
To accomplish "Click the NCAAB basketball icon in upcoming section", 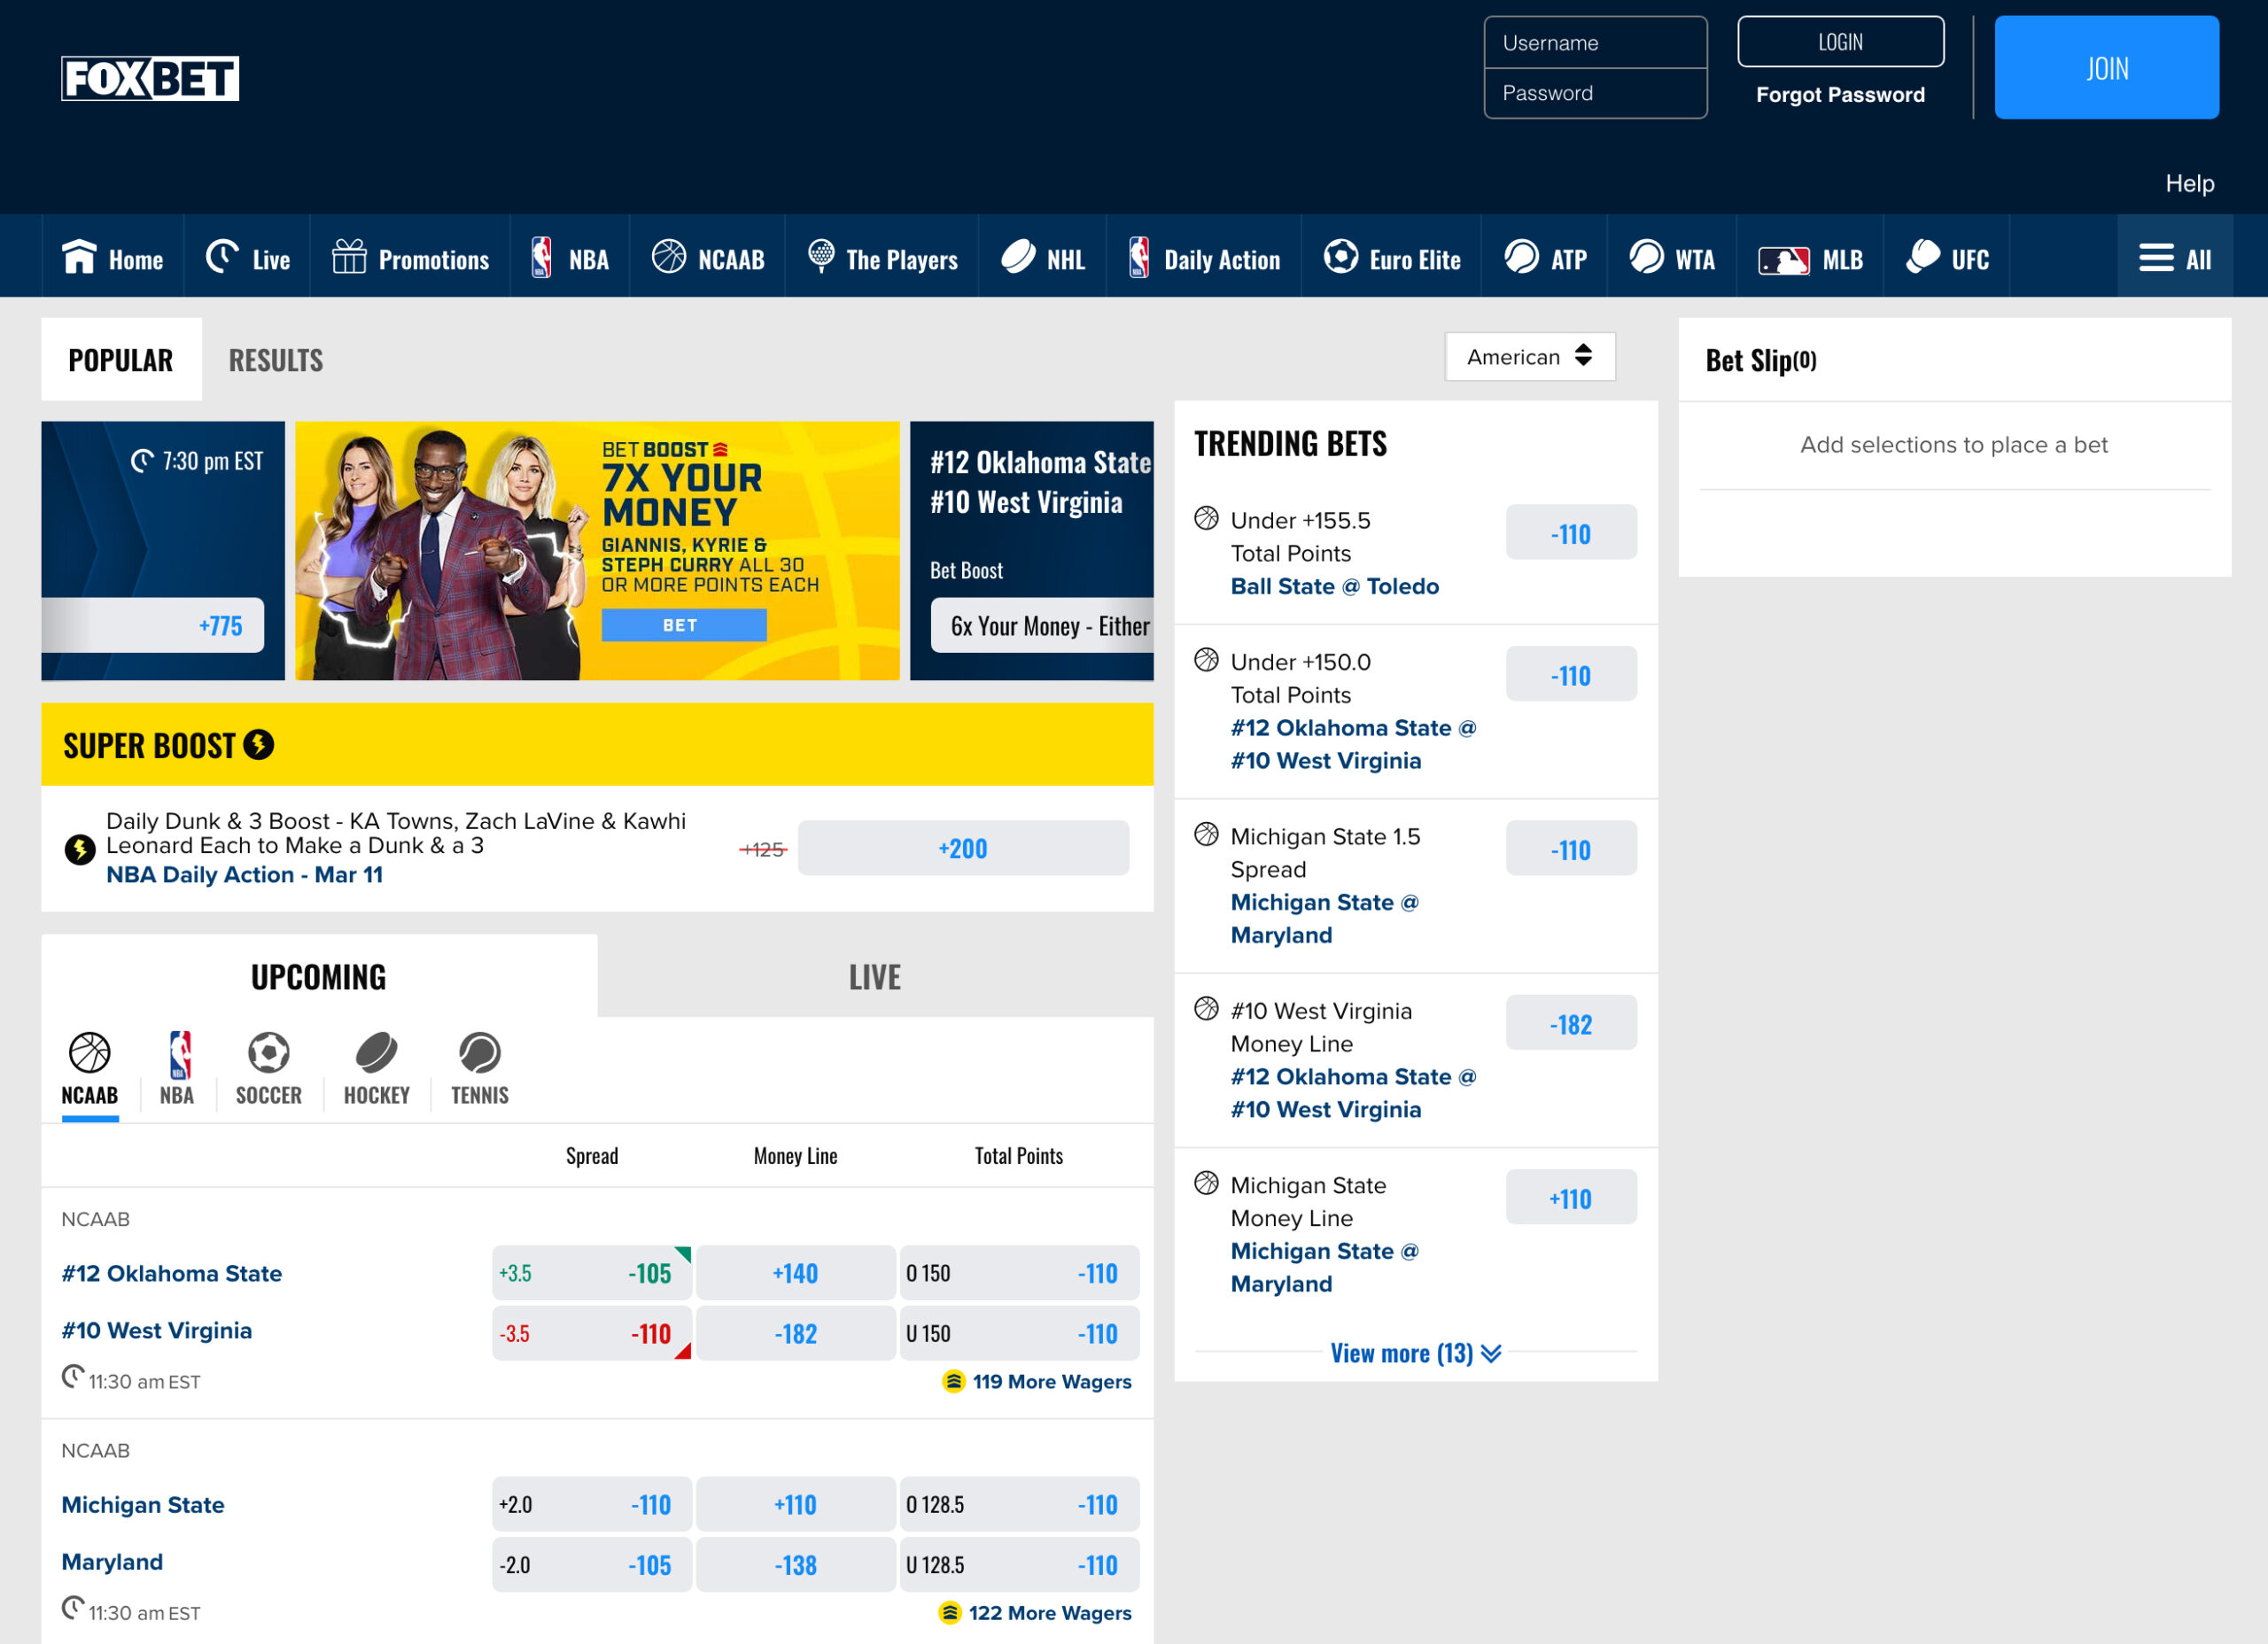I will coord(88,1051).
